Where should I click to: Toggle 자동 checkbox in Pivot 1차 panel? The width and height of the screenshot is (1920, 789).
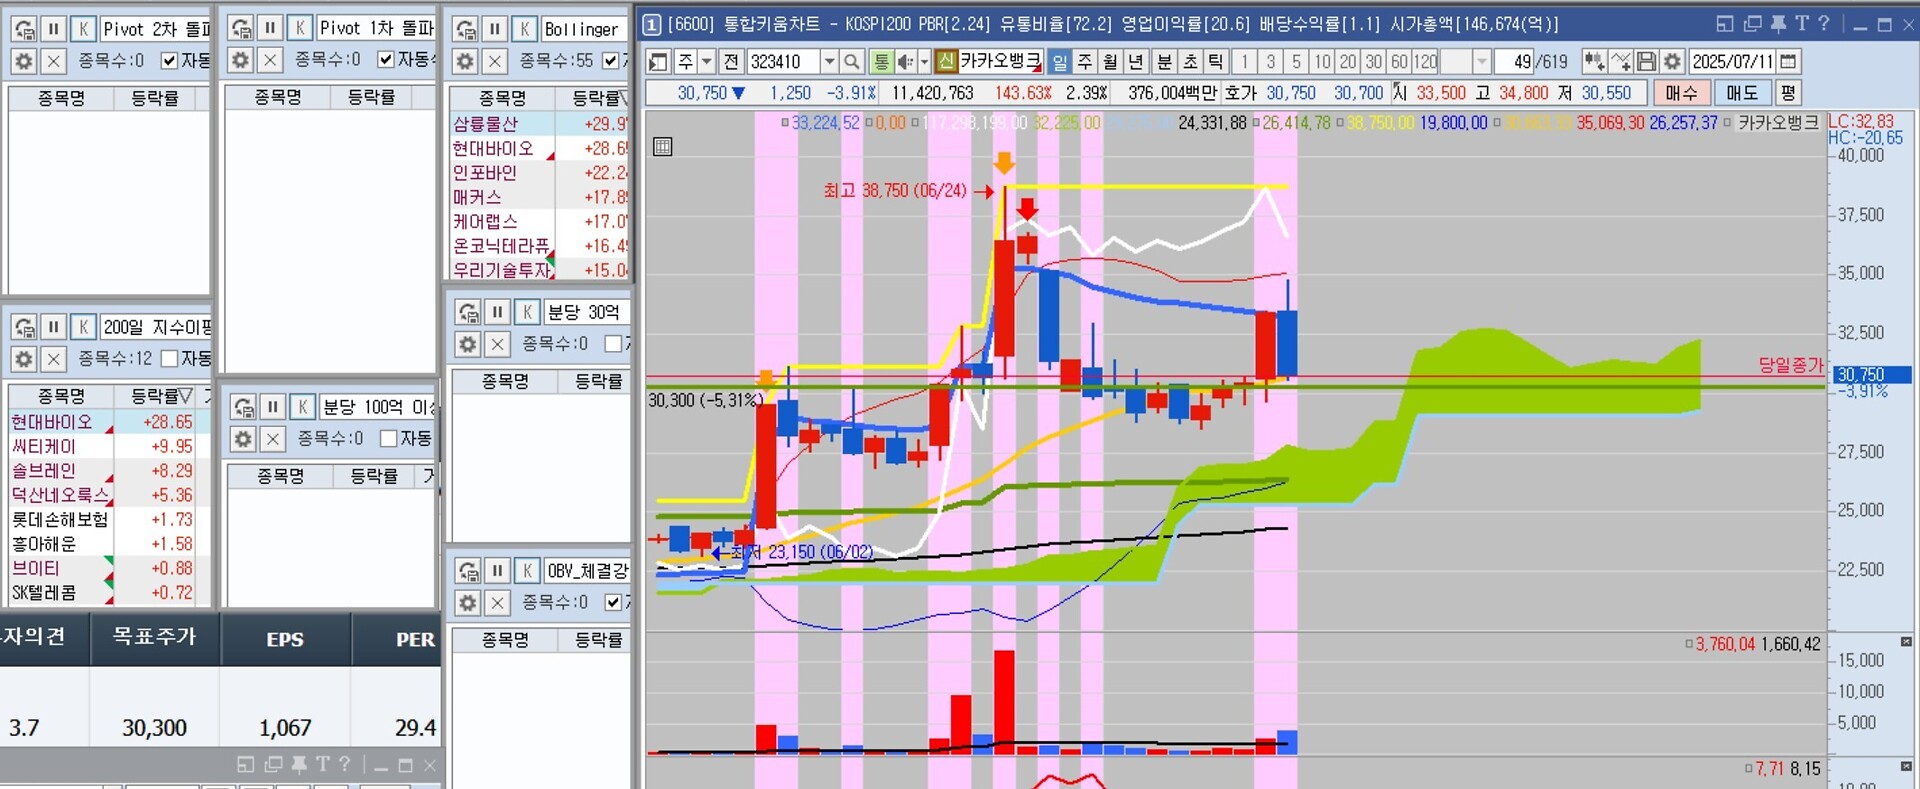[386, 60]
